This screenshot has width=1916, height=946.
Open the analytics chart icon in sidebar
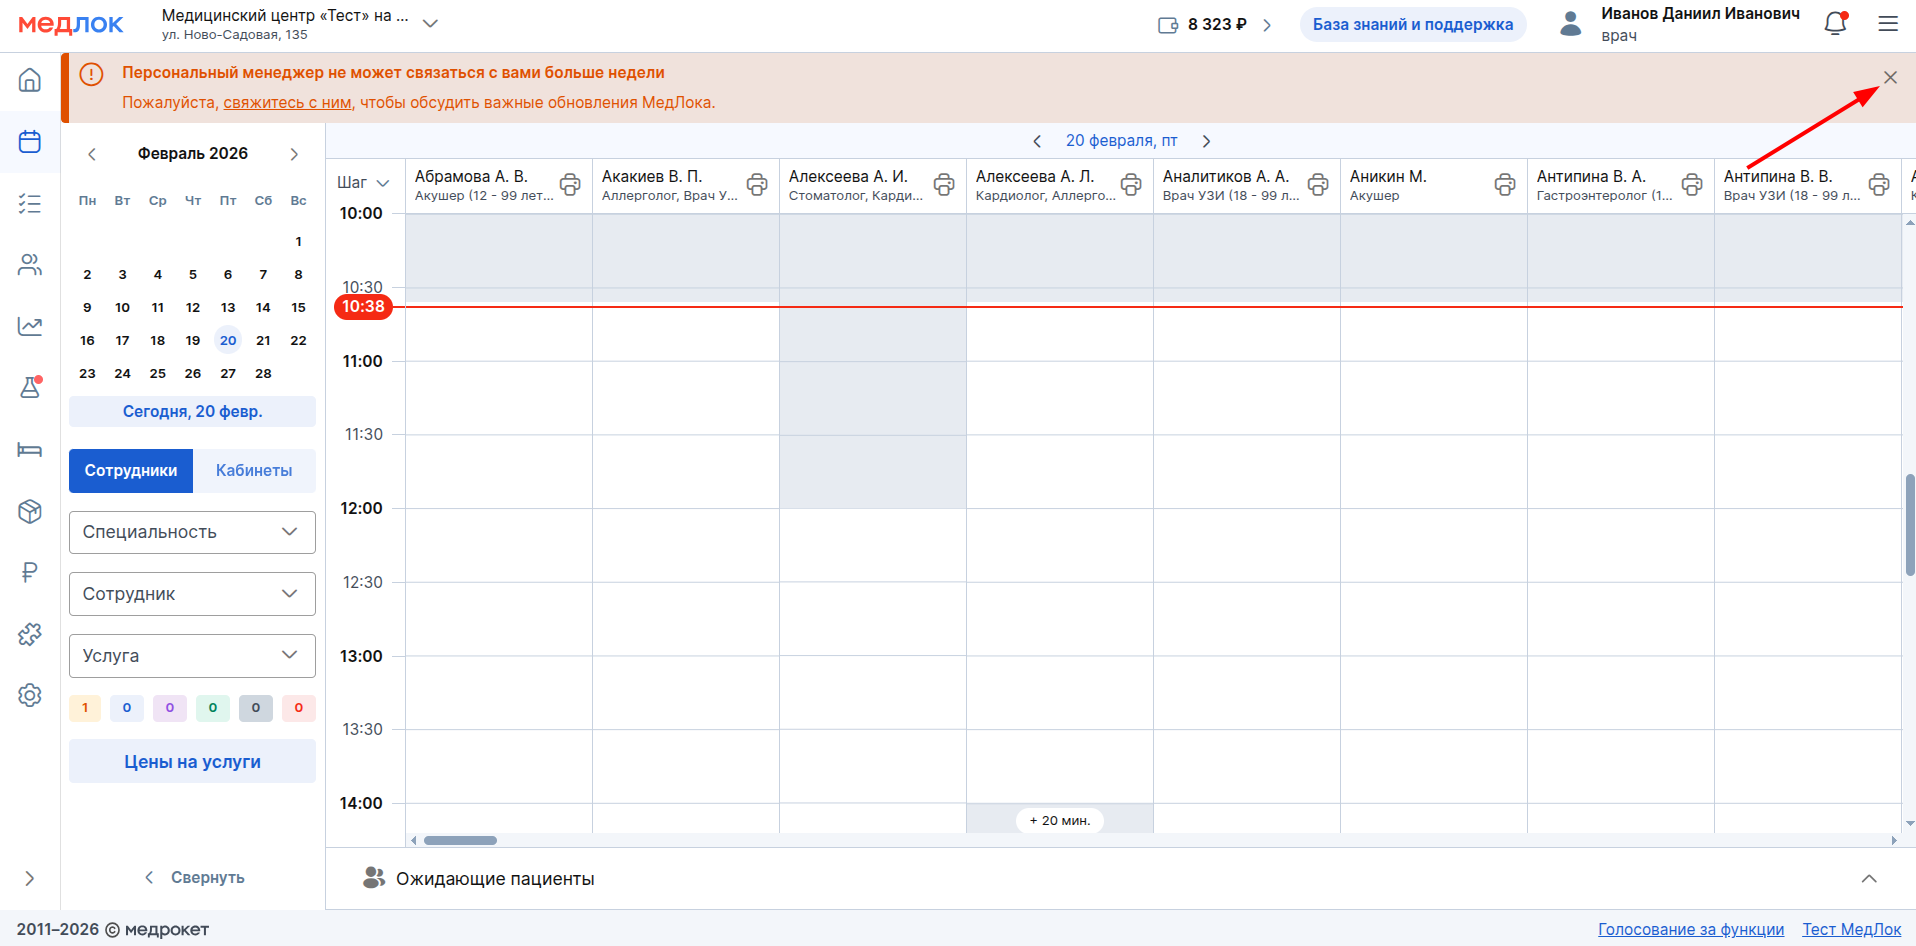30,326
